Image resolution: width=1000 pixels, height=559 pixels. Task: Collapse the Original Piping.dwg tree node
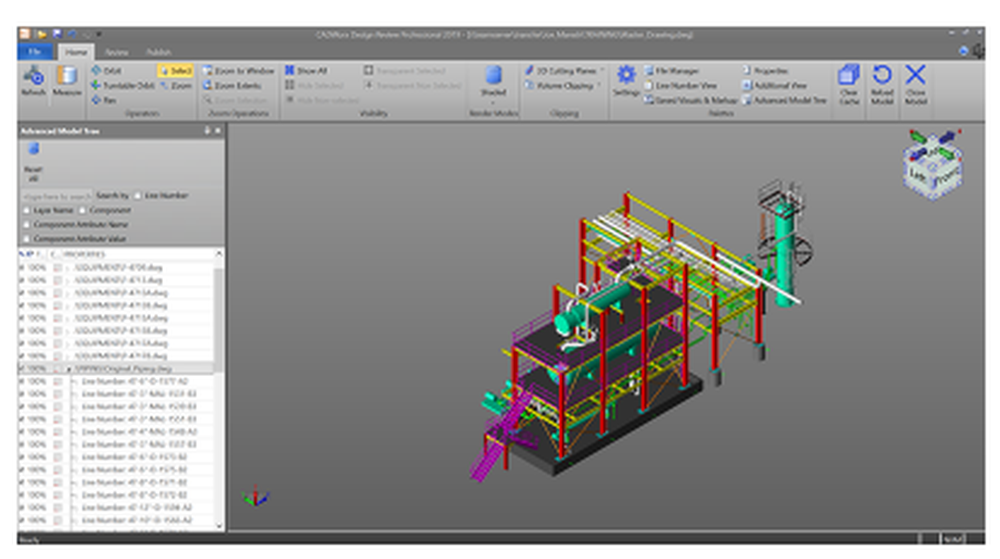click(x=69, y=369)
